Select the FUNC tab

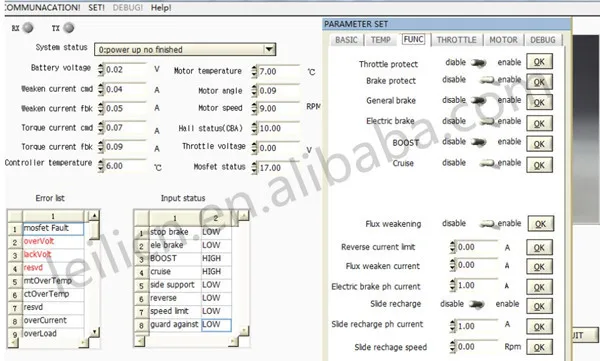[414, 39]
